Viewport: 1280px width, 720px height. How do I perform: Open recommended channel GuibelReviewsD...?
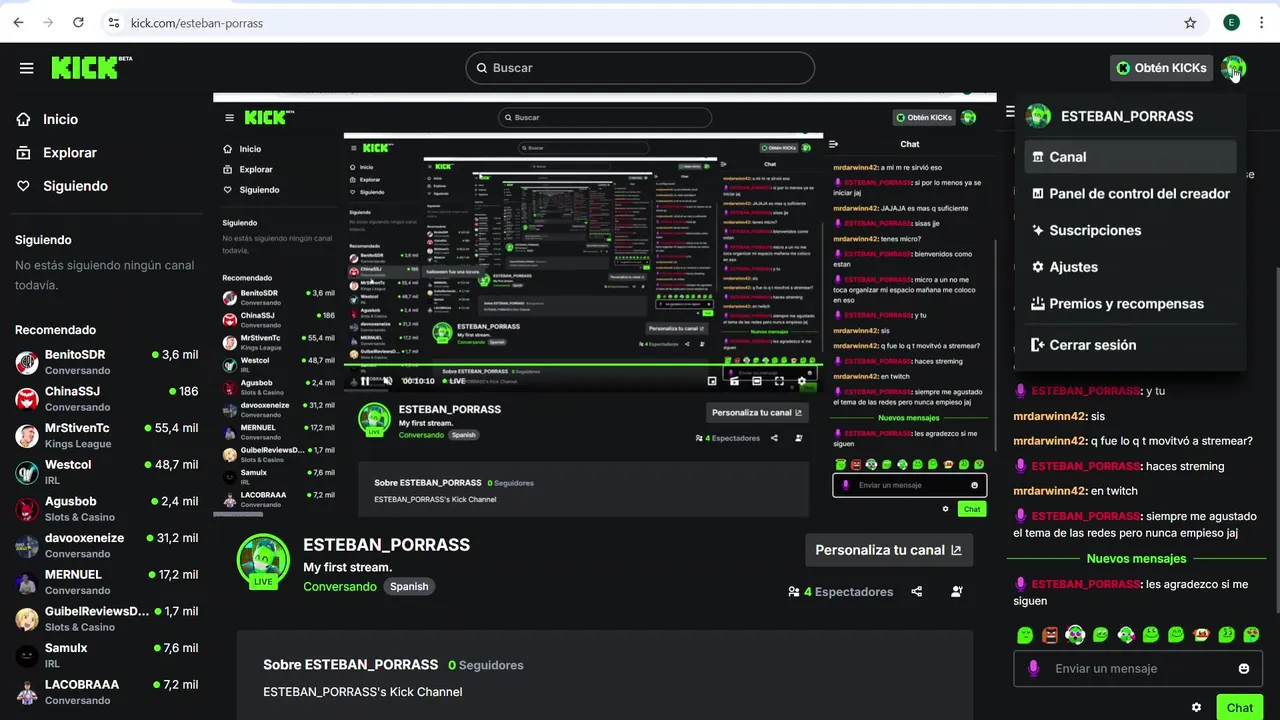[x=107, y=619]
